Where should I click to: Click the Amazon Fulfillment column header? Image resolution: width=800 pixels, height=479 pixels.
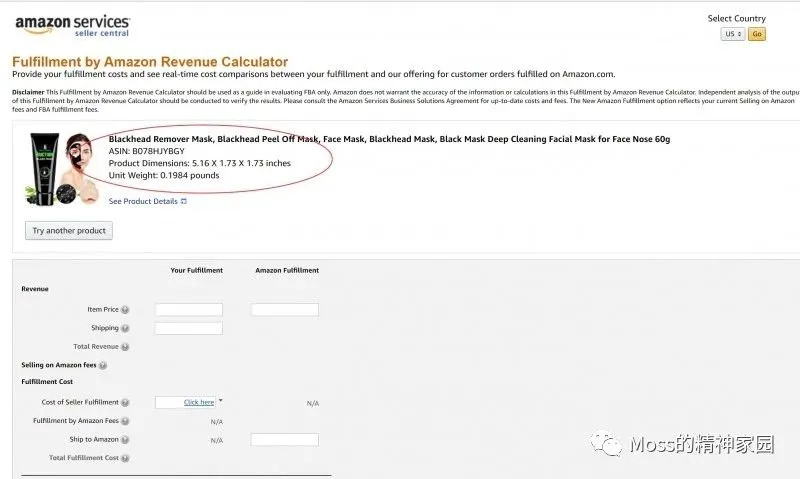(x=287, y=270)
